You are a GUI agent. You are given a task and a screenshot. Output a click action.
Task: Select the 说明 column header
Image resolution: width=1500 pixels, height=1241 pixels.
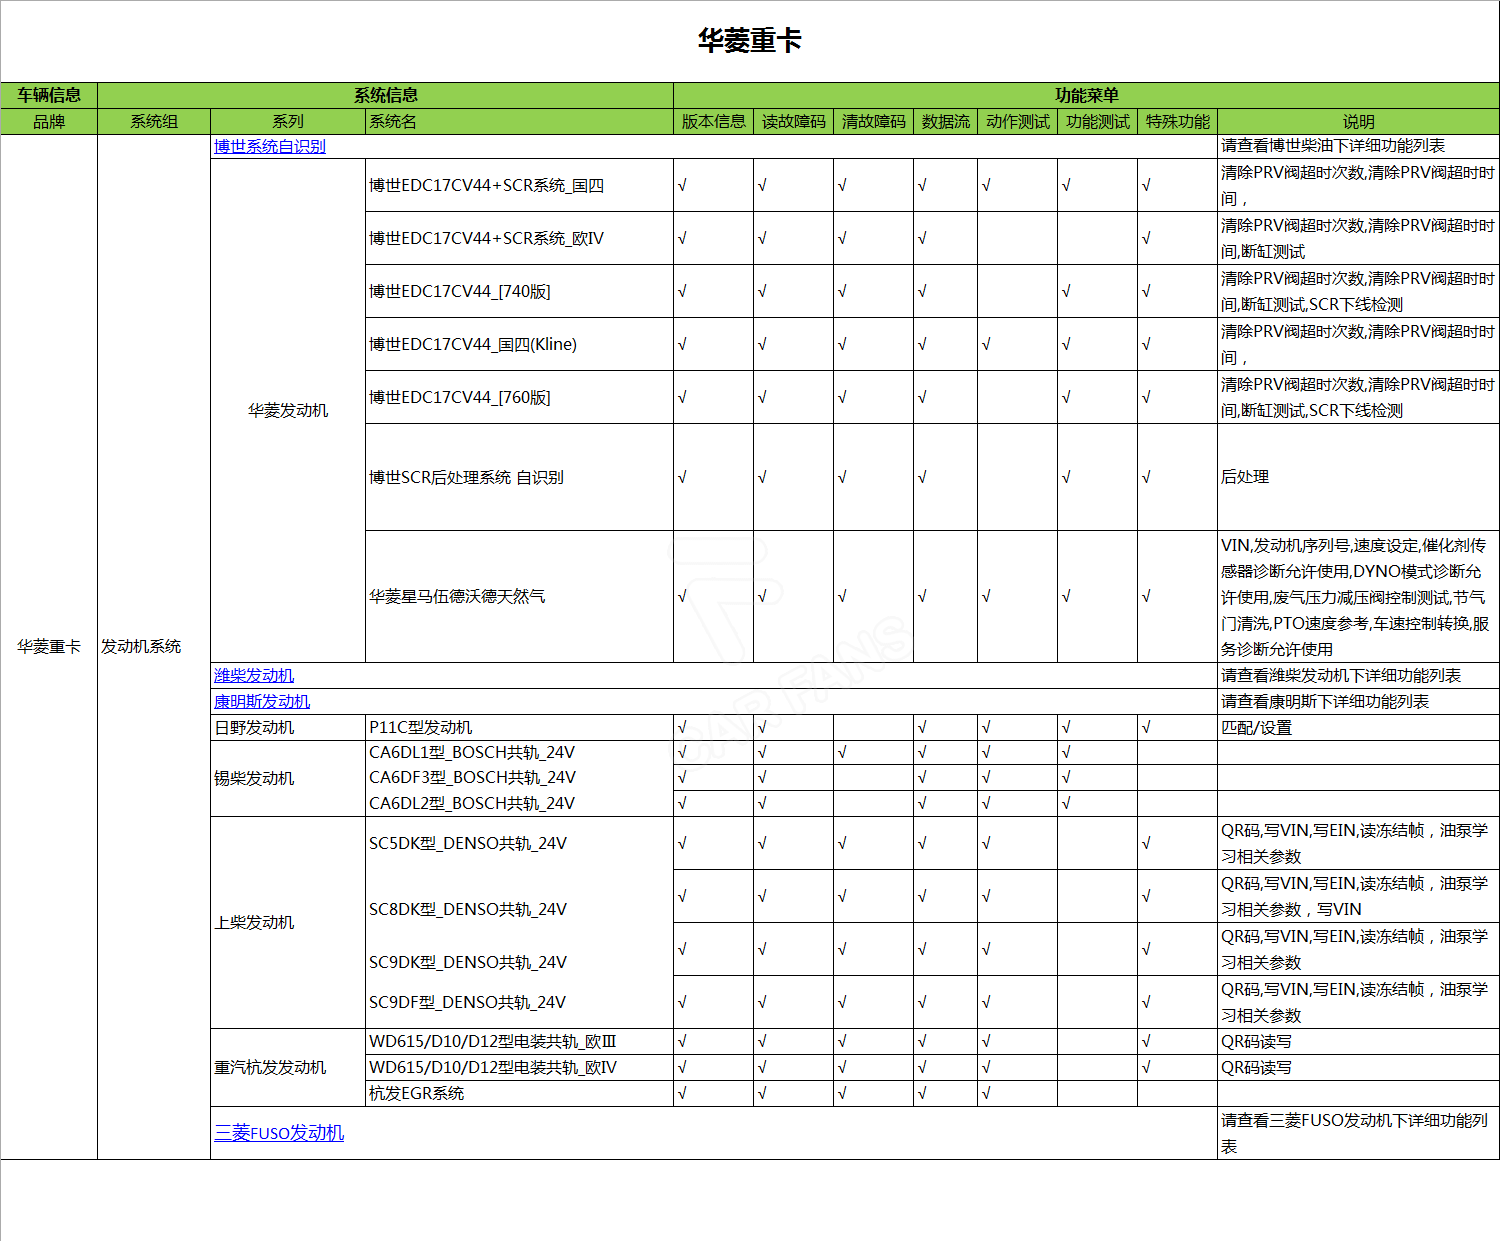pyautogui.click(x=1358, y=121)
